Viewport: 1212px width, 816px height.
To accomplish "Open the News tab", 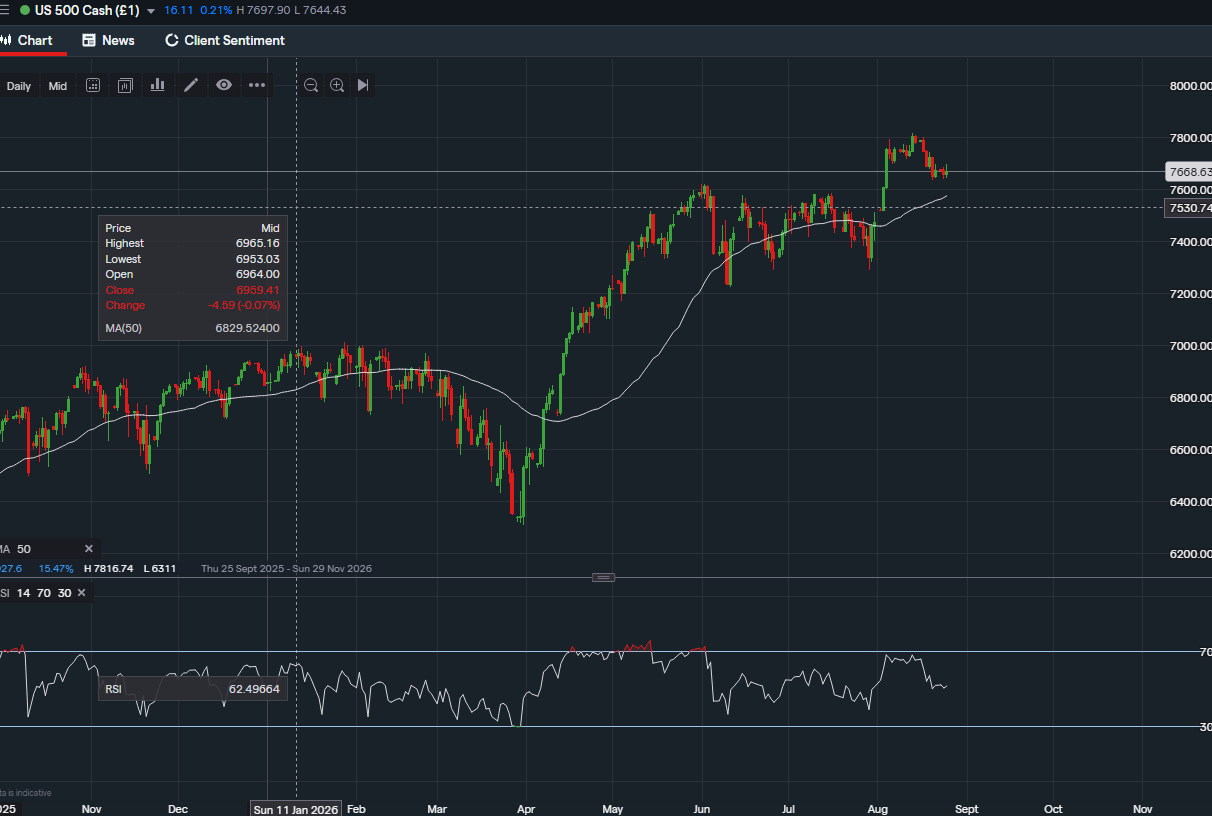I will [108, 41].
